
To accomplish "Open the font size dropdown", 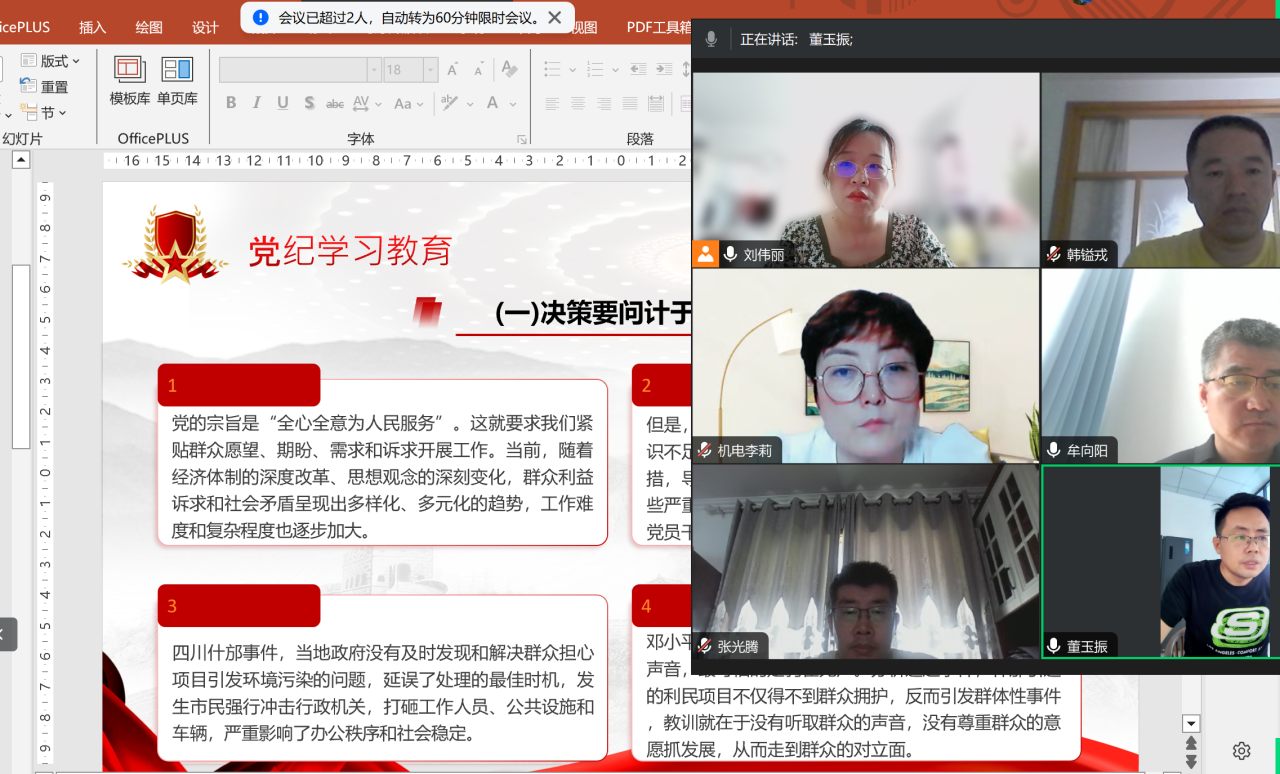I will point(430,70).
